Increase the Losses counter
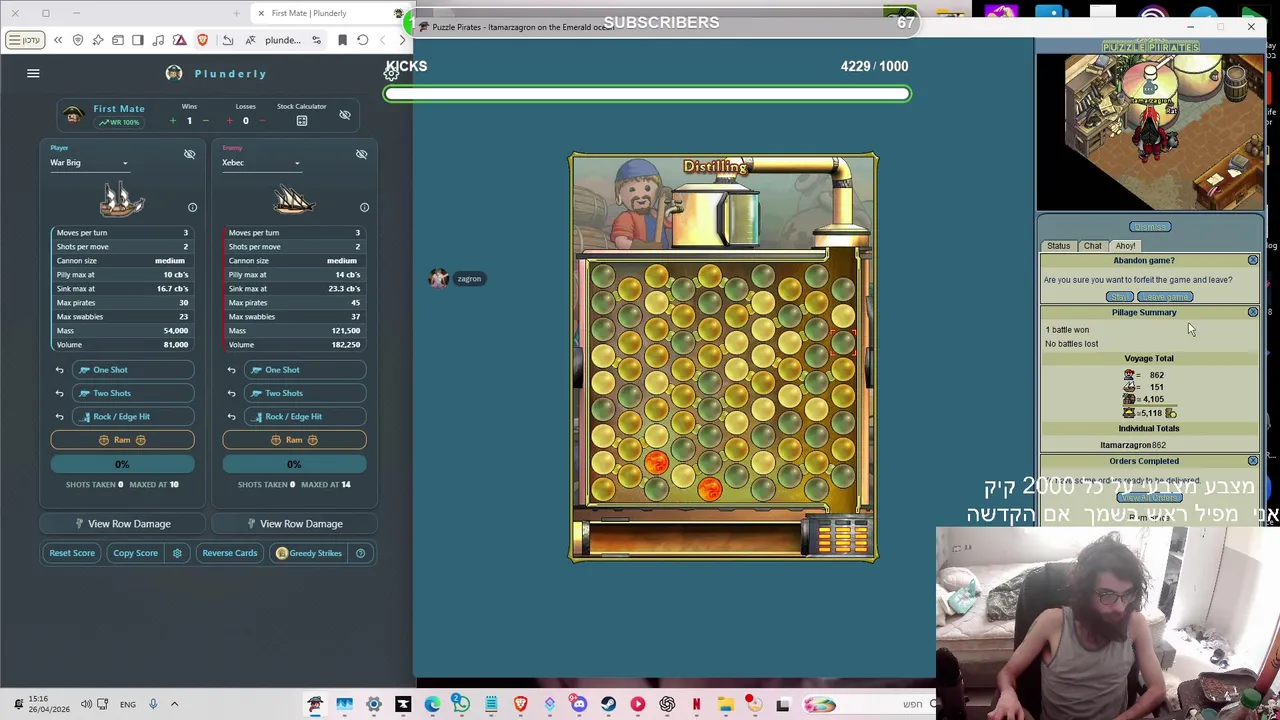 point(229,121)
